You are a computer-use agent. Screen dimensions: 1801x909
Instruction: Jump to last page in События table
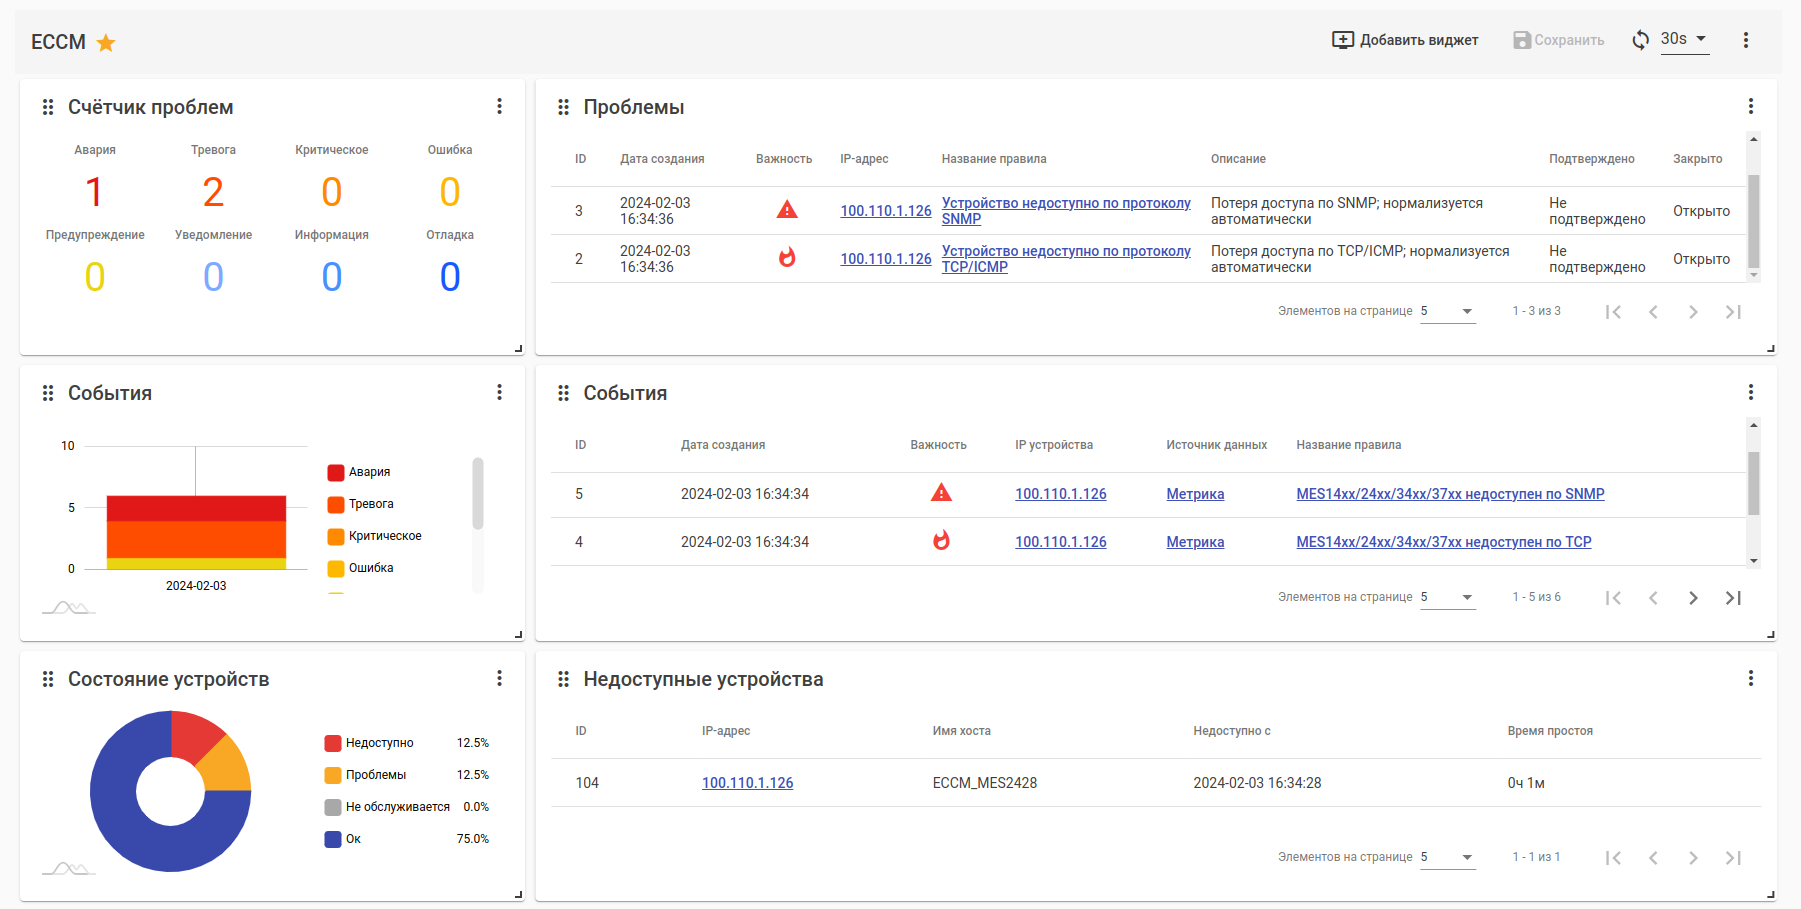[x=1733, y=598]
